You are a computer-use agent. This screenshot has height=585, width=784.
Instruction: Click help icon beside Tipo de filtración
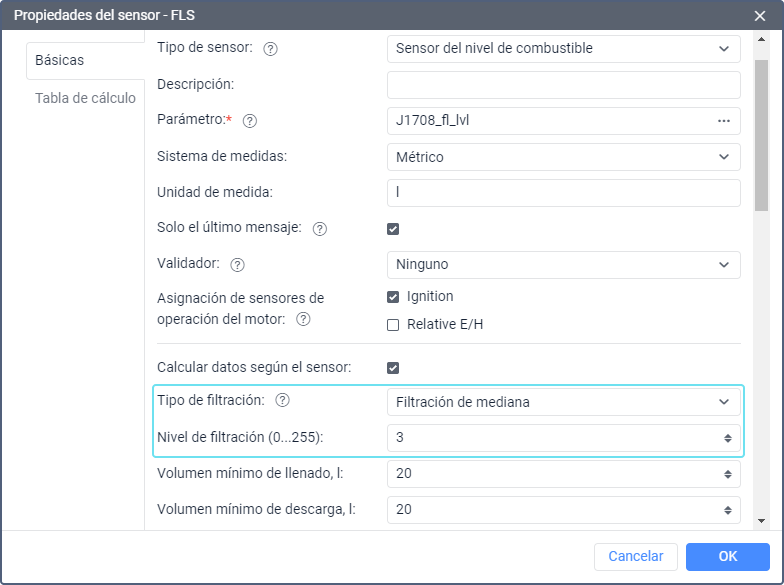282,401
